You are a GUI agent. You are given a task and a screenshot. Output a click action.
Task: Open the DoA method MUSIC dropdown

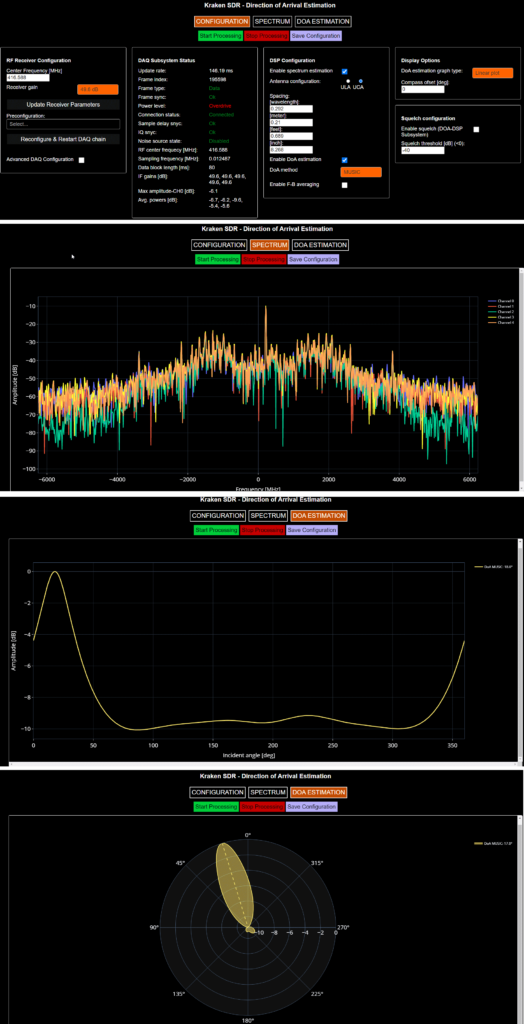(361, 172)
